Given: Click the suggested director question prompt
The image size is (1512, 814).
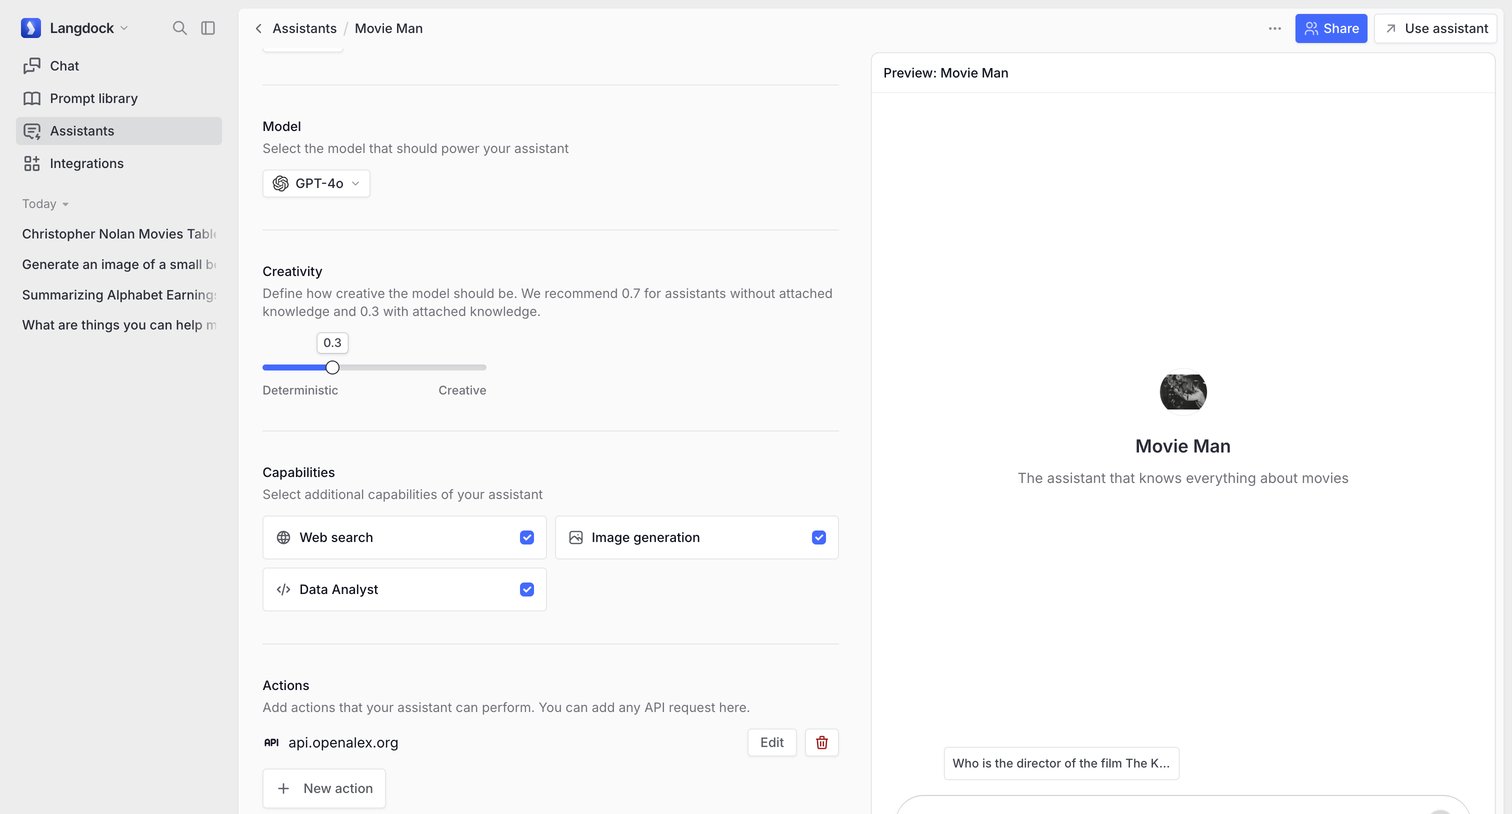Looking at the screenshot, I should tap(1061, 763).
